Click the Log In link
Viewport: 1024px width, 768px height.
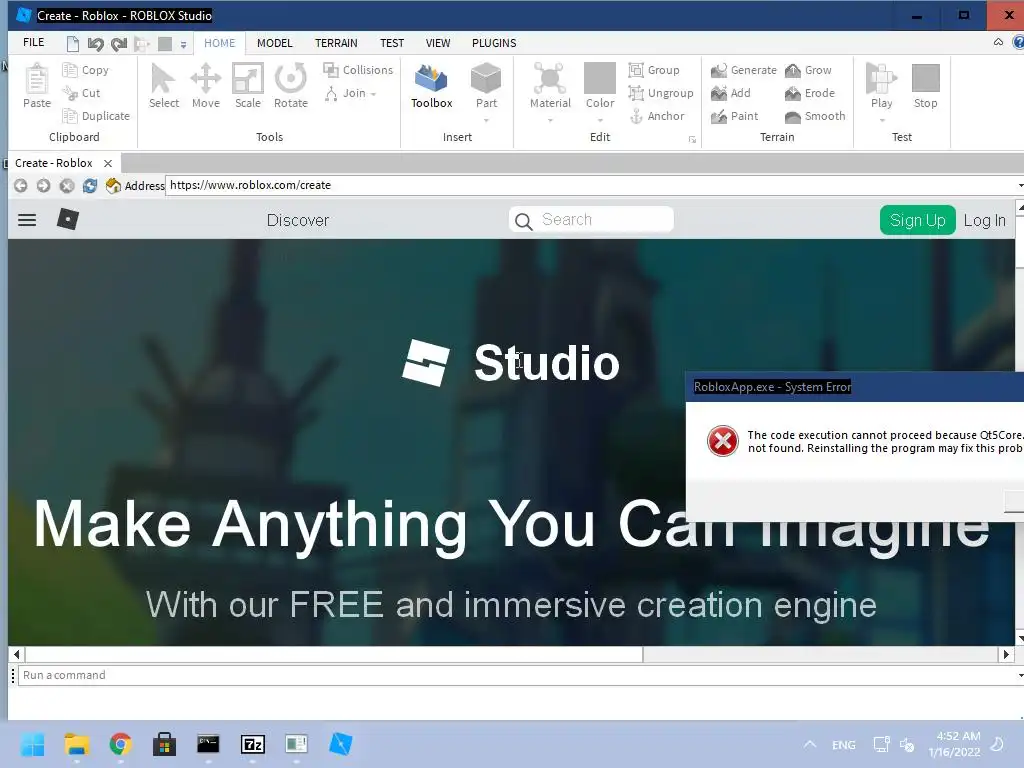(x=984, y=221)
